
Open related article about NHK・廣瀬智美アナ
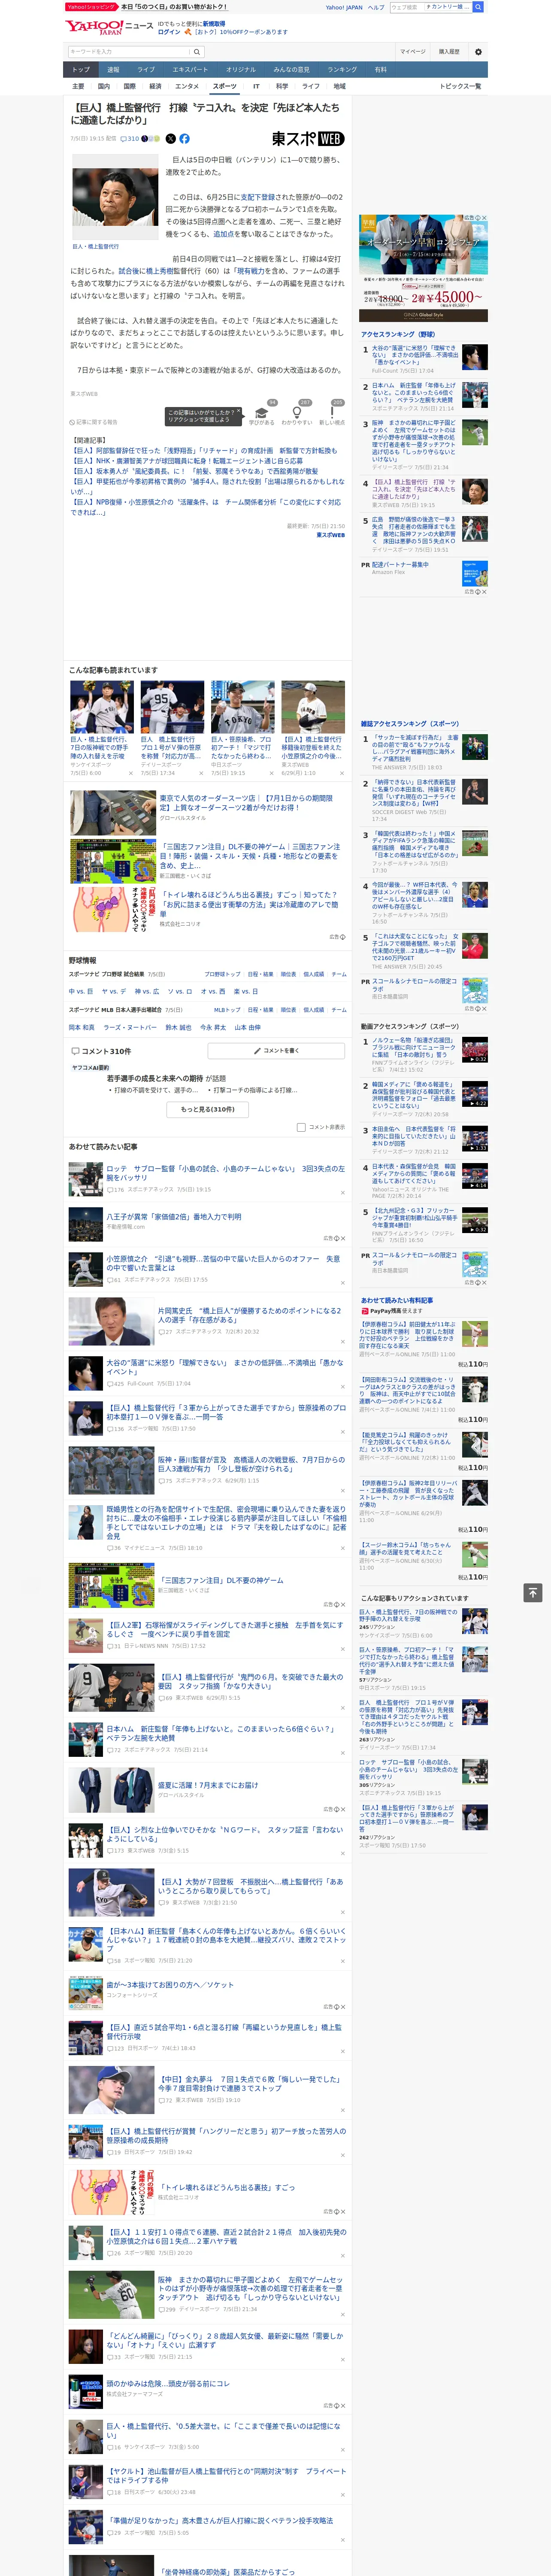pyautogui.click(x=186, y=461)
